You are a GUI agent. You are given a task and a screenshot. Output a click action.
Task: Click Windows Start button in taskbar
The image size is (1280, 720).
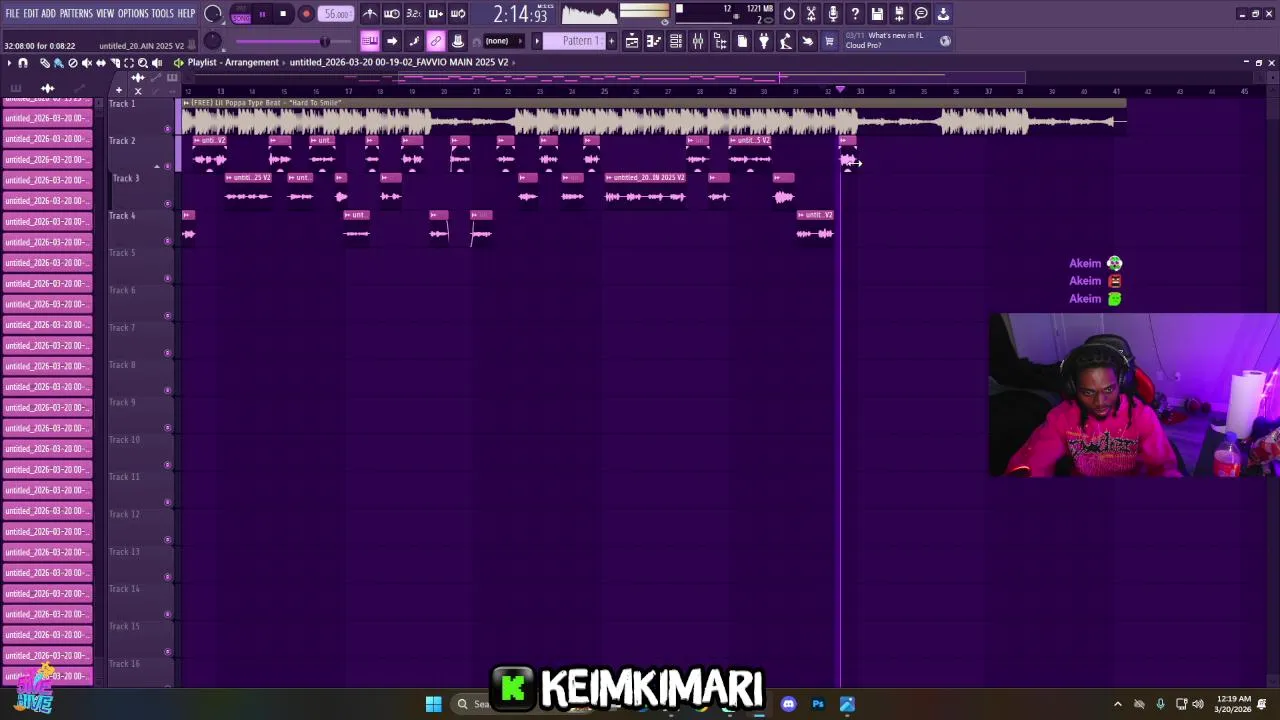pos(433,704)
